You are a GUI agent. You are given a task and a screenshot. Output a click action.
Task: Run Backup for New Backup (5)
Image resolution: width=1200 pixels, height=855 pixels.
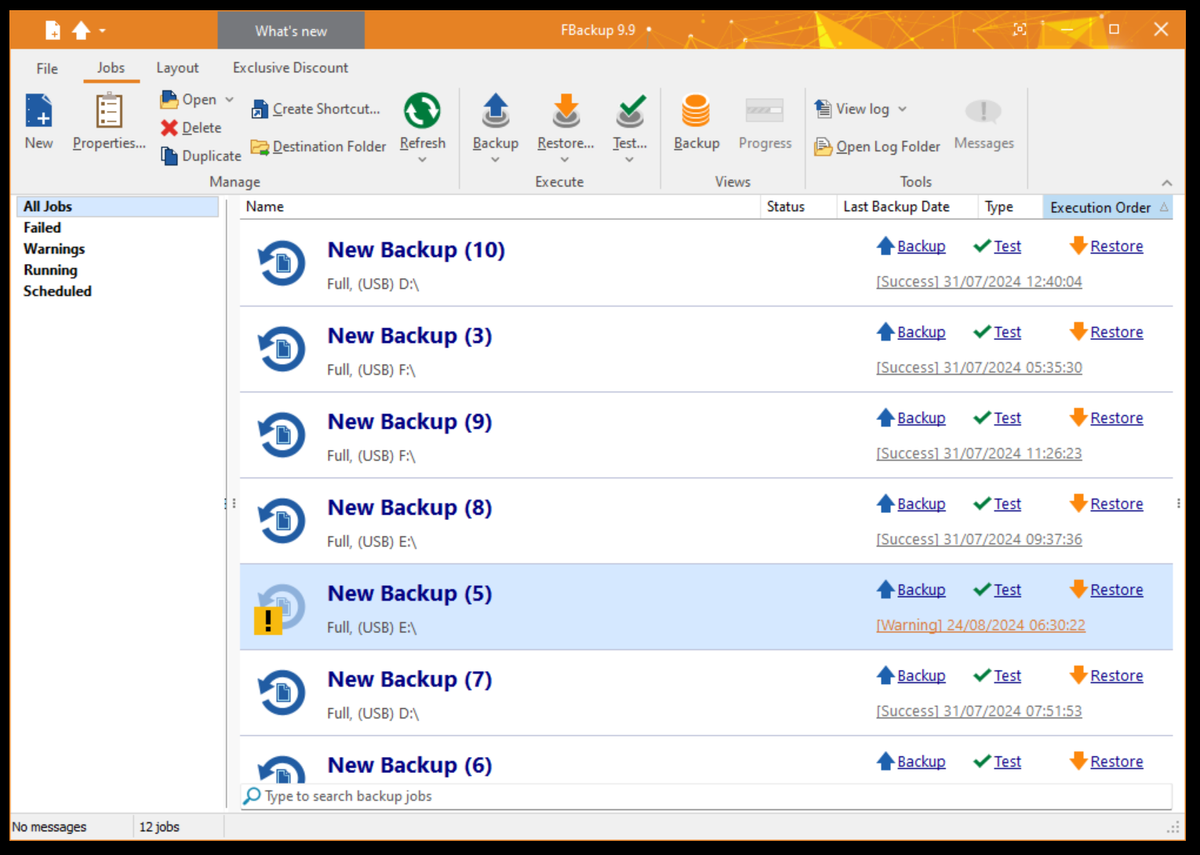(920, 589)
